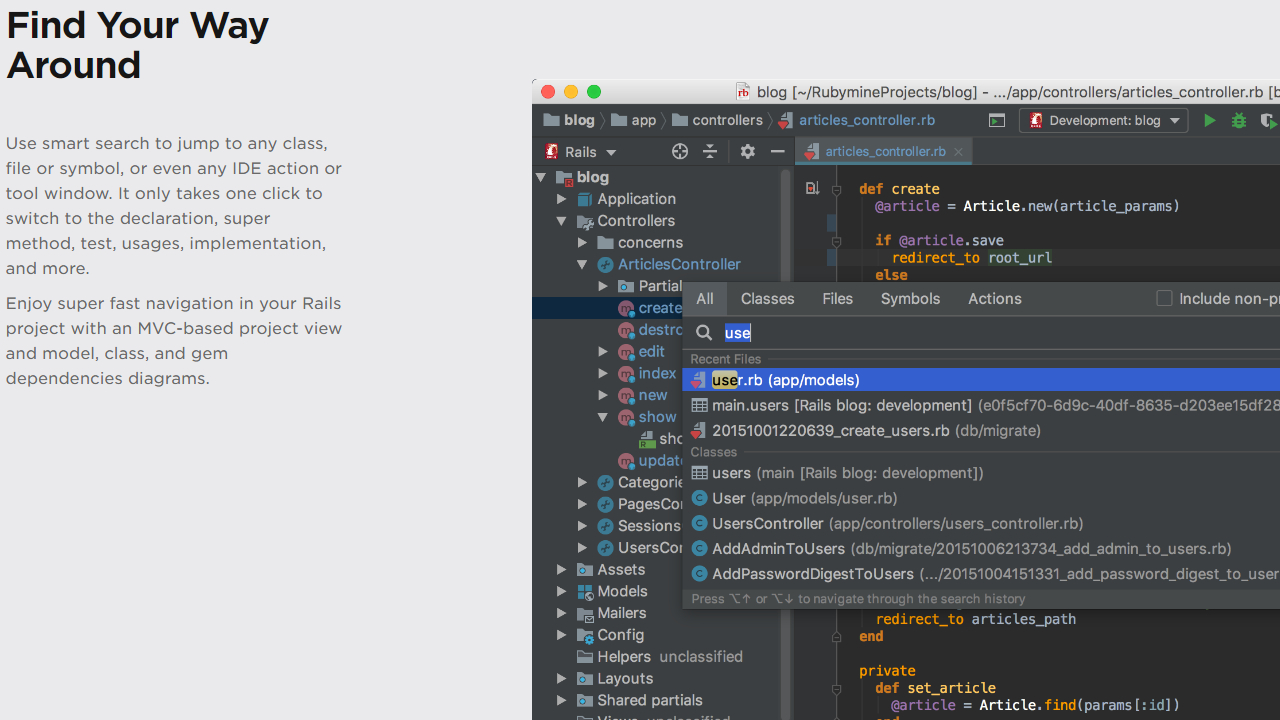Screen dimensions: 1280x720
Task: Enable Include non-project items checkbox
Action: click(1164, 298)
